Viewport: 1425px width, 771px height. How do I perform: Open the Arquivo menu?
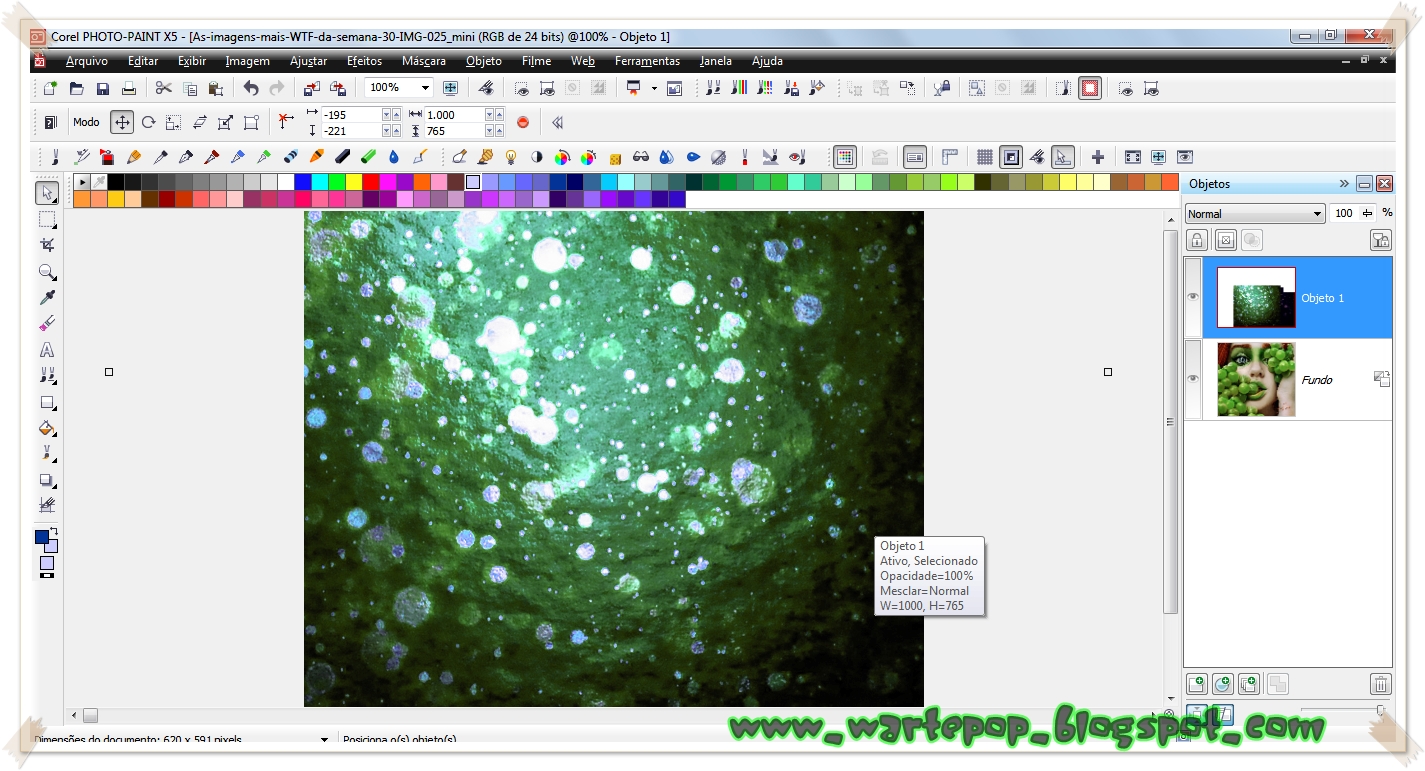click(87, 61)
